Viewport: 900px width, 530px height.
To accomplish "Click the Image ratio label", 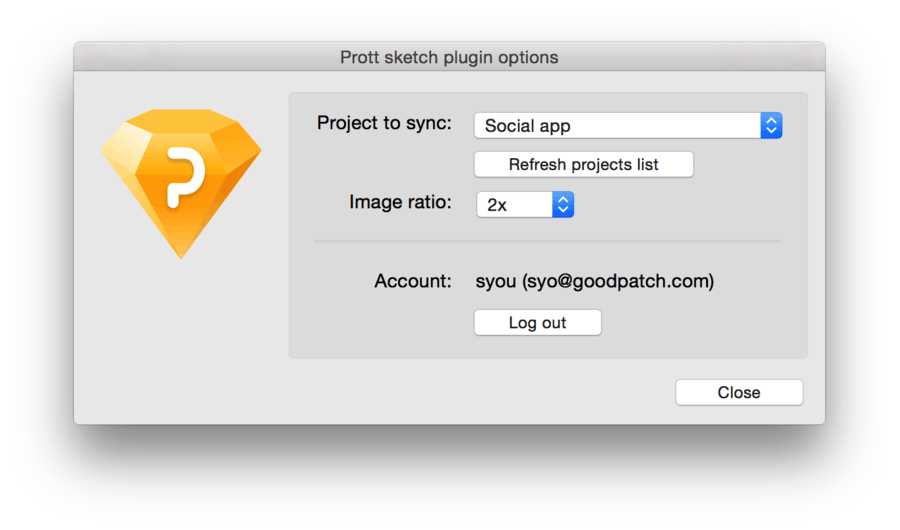I will pyautogui.click(x=400, y=202).
